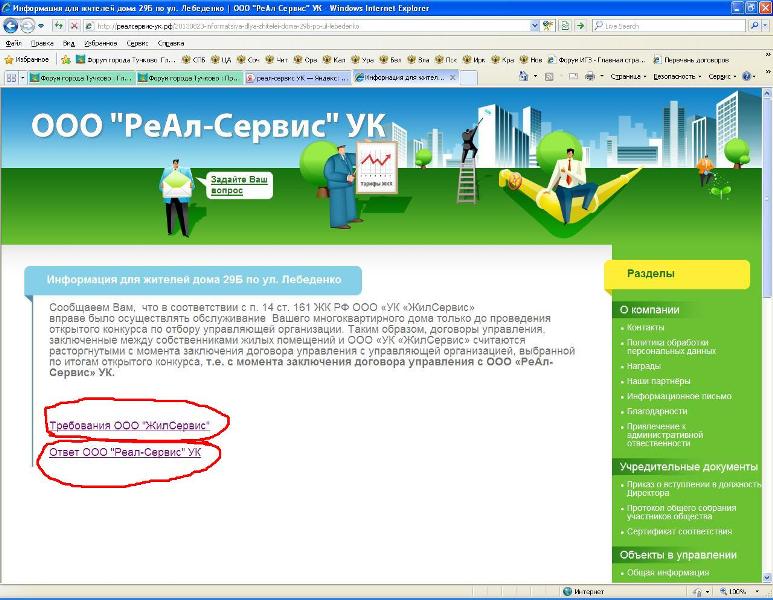
Task: Open the Безопасность command bar menu
Action: click(677, 76)
